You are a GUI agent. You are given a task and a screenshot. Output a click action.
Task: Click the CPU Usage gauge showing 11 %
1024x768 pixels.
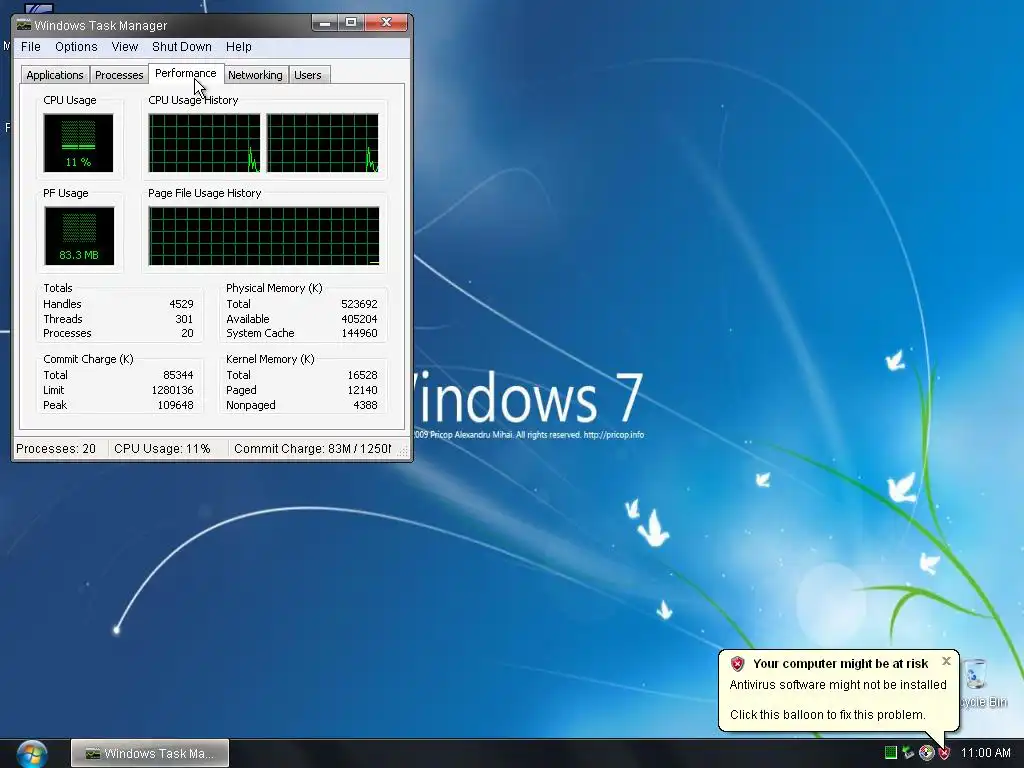78,143
